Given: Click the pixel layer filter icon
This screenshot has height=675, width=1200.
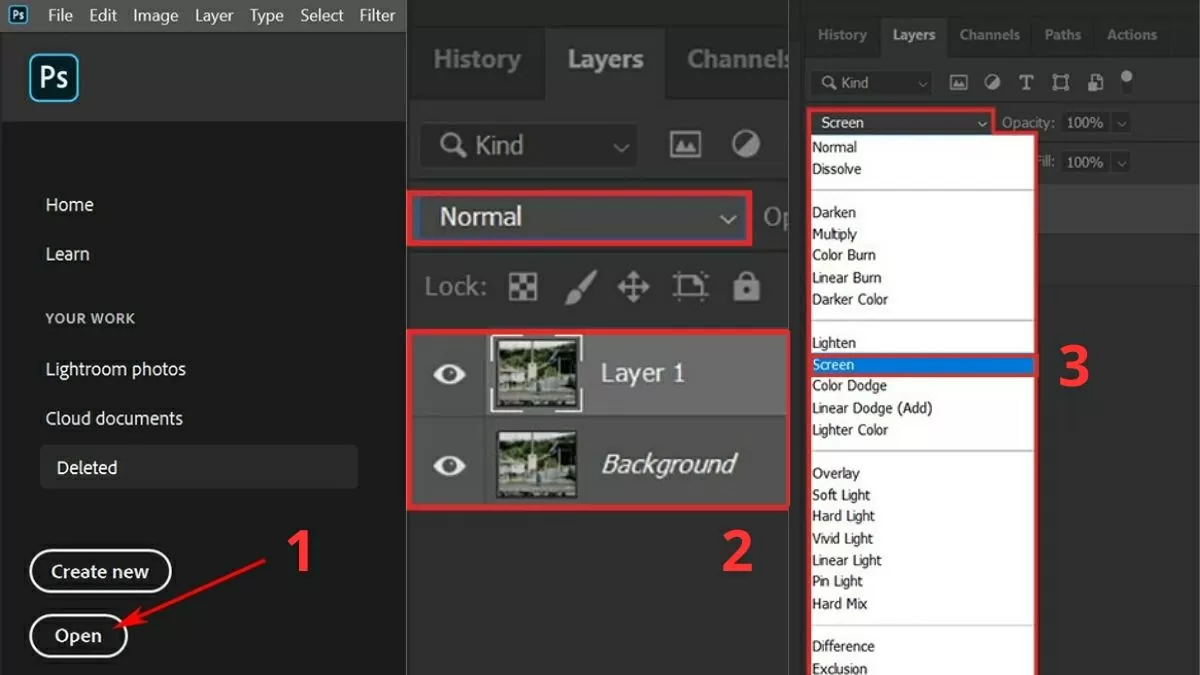Looking at the screenshot, I should pos(958,82).
